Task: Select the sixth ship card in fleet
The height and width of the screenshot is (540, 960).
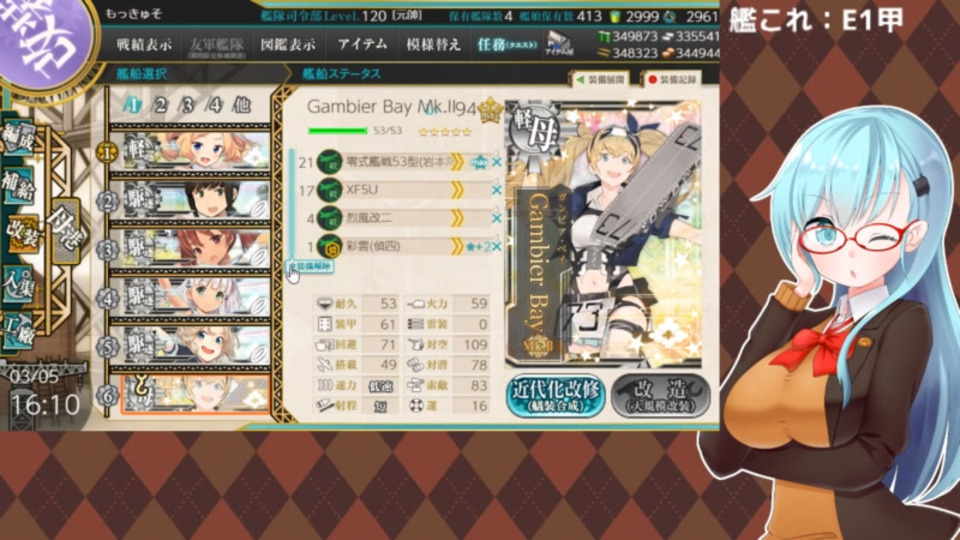Action: pyautogui.click(x=196, y=394)
